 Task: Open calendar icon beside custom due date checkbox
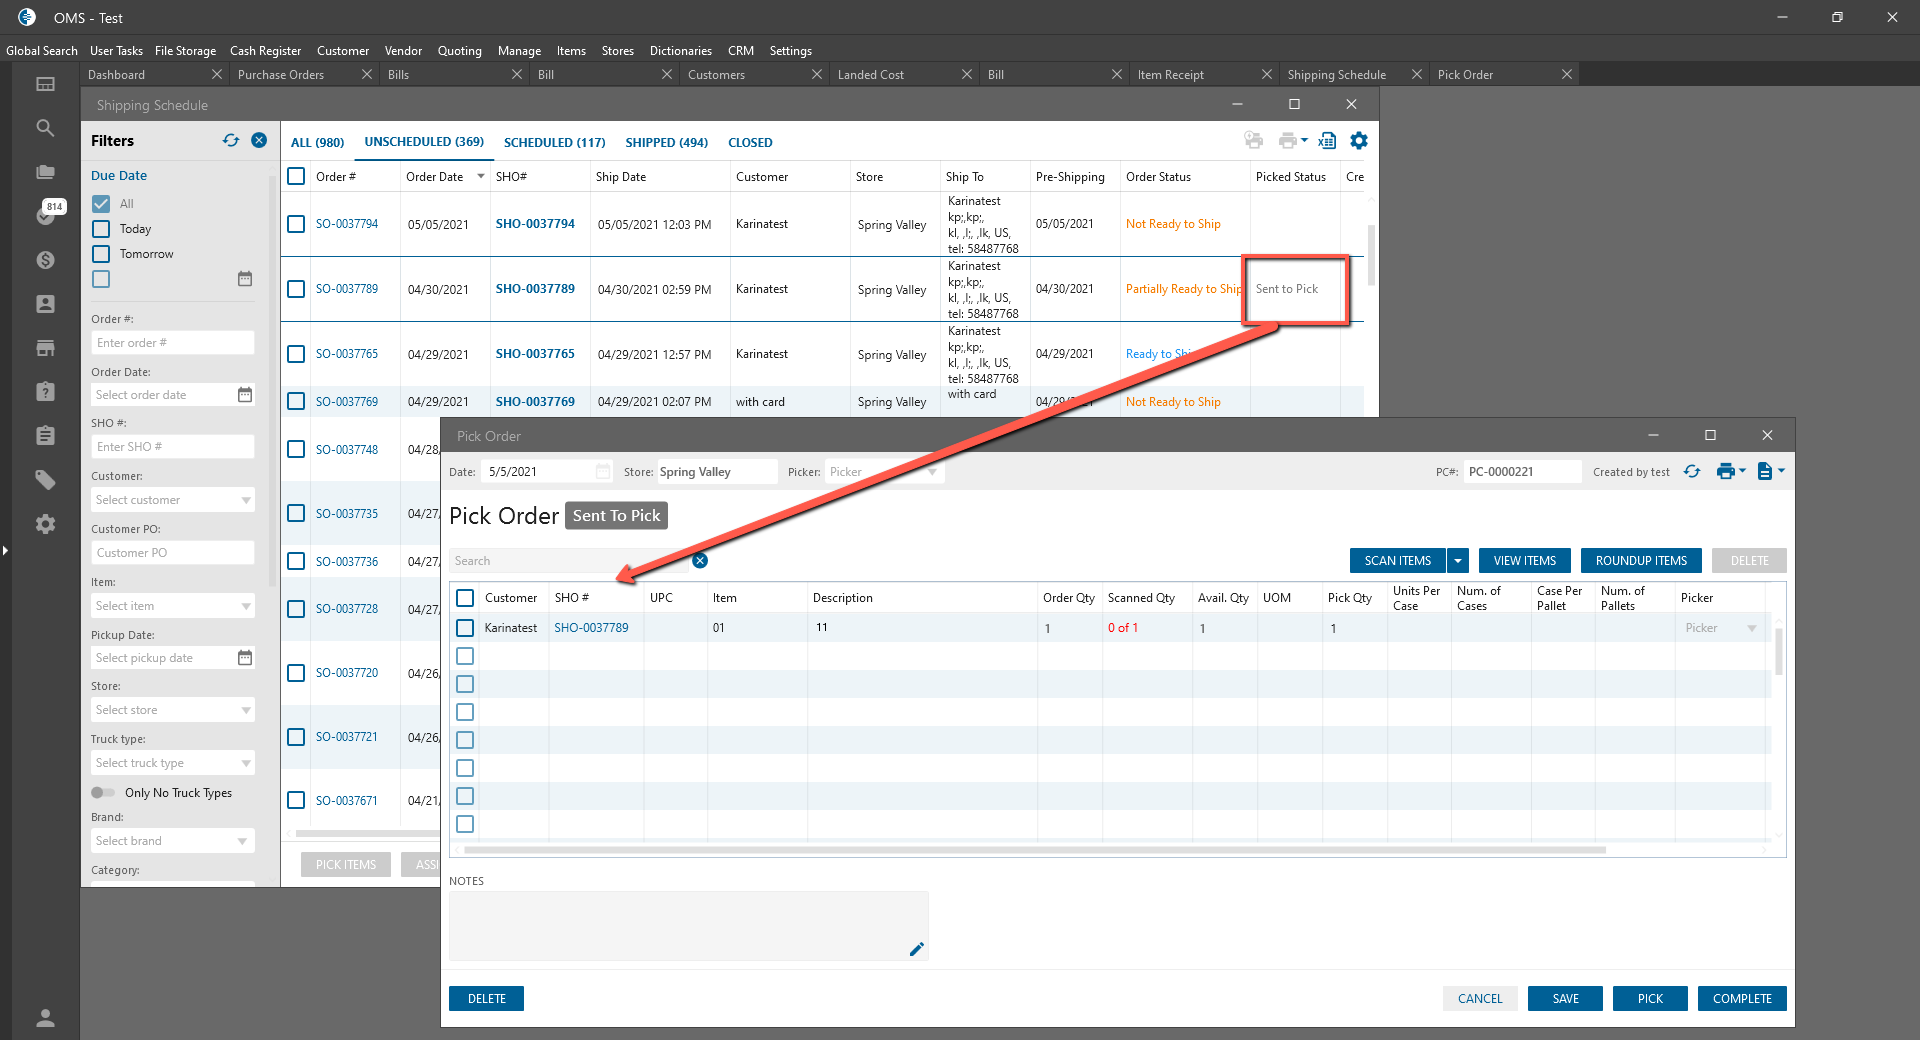tap(245, 279)
